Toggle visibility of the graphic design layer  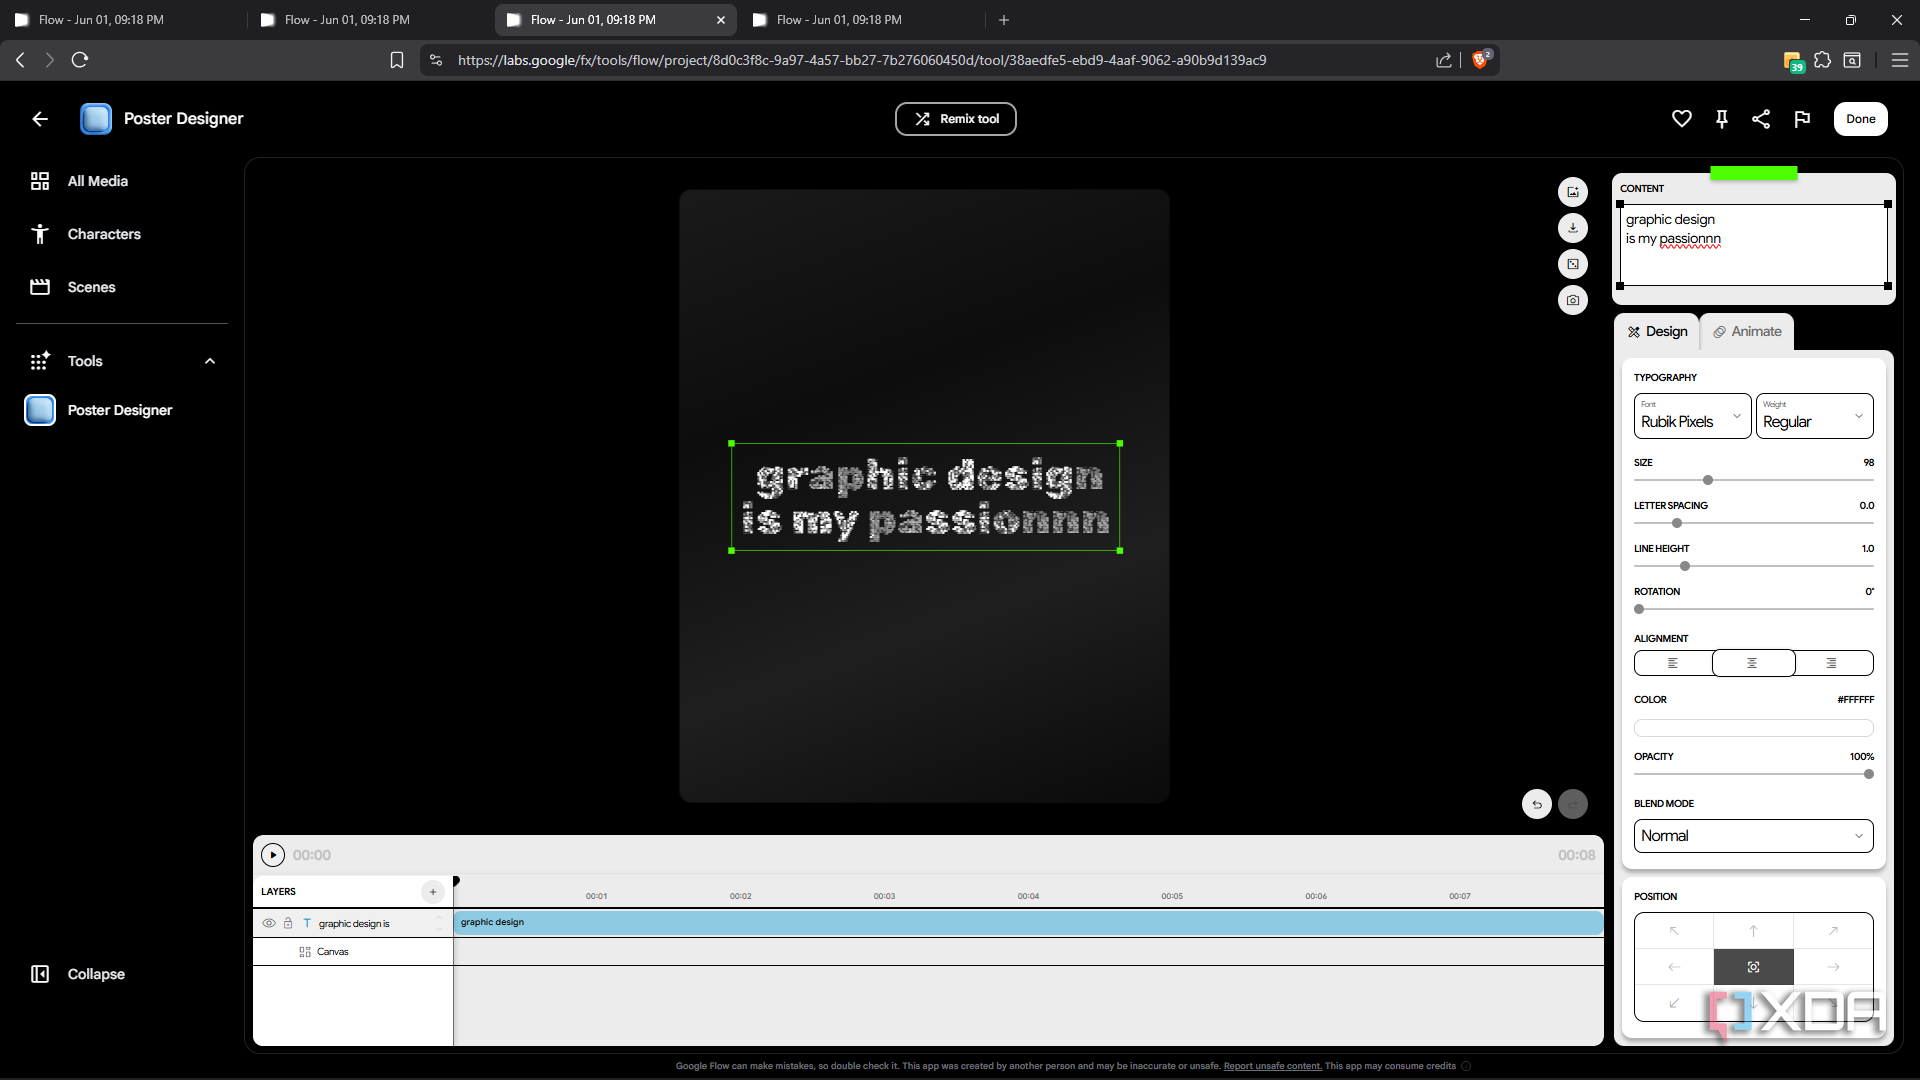point(269,923)
